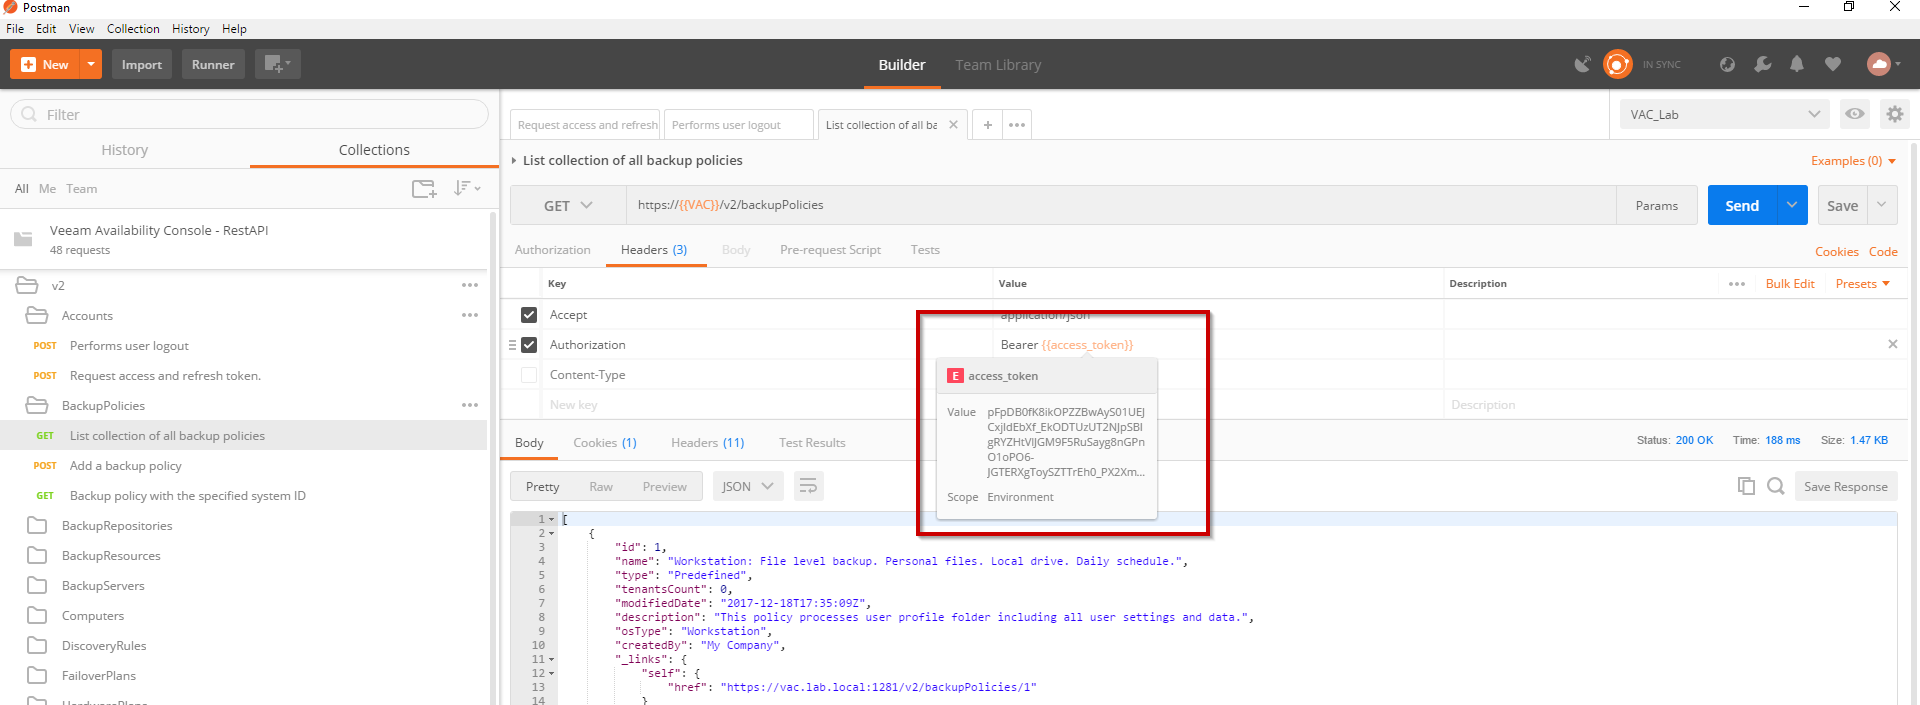Open the Runner
The width and height of the screenshot is (1920, 705).
213,64
